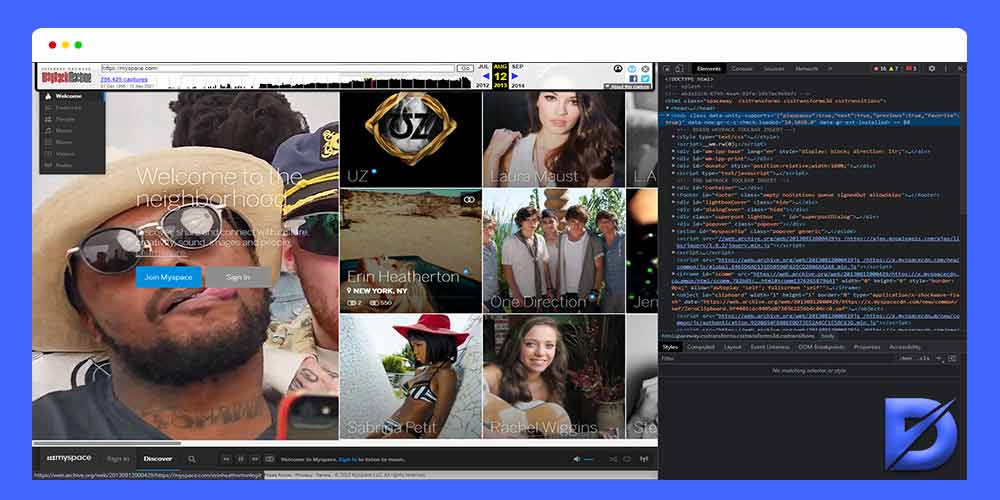1000x500 pixels.
Task: Open Wayback help question mark icon
Action: 632,69
